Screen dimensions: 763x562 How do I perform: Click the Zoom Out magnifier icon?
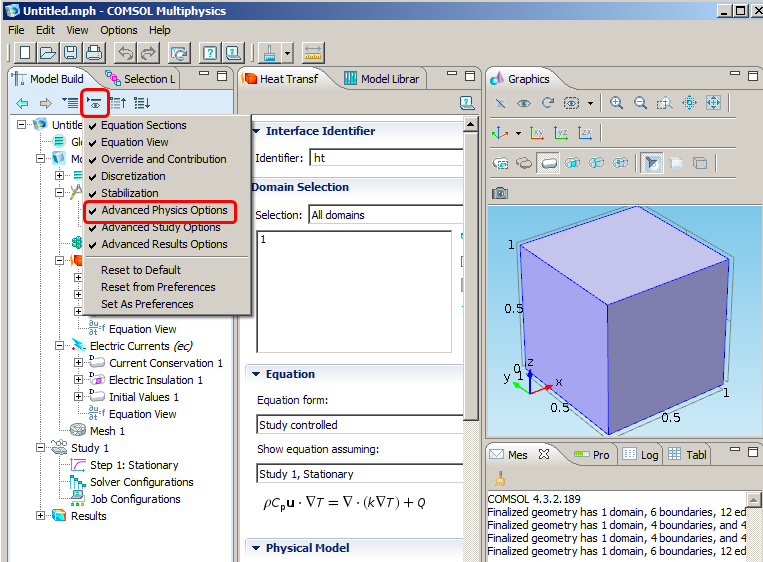coord(641,103)
